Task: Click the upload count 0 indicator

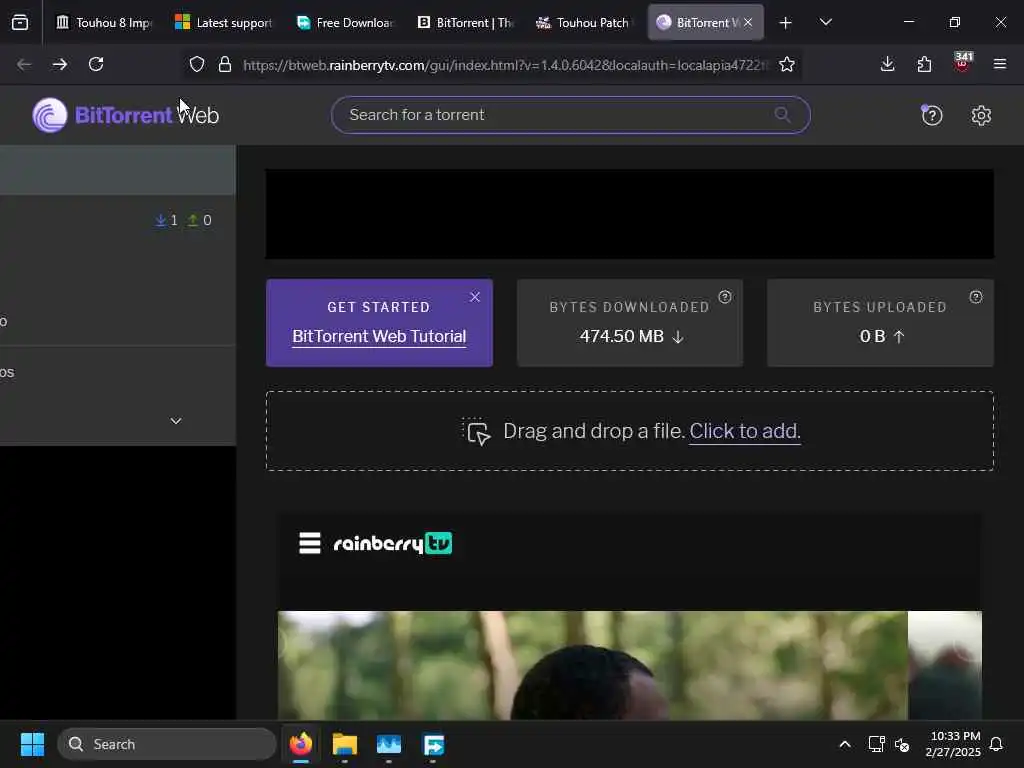Action: click(199, 220)
